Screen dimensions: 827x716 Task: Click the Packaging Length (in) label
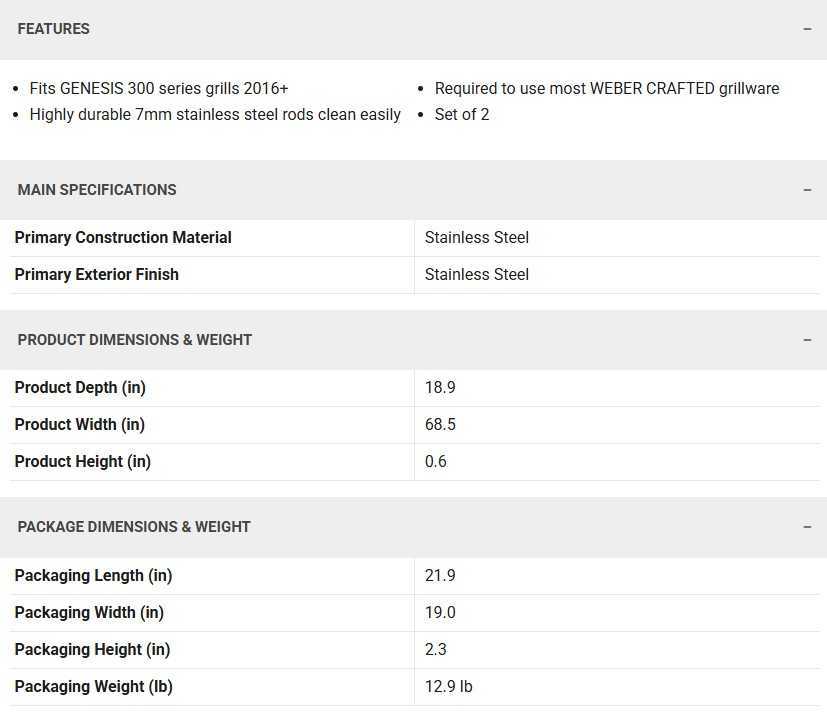coord(93,576)
